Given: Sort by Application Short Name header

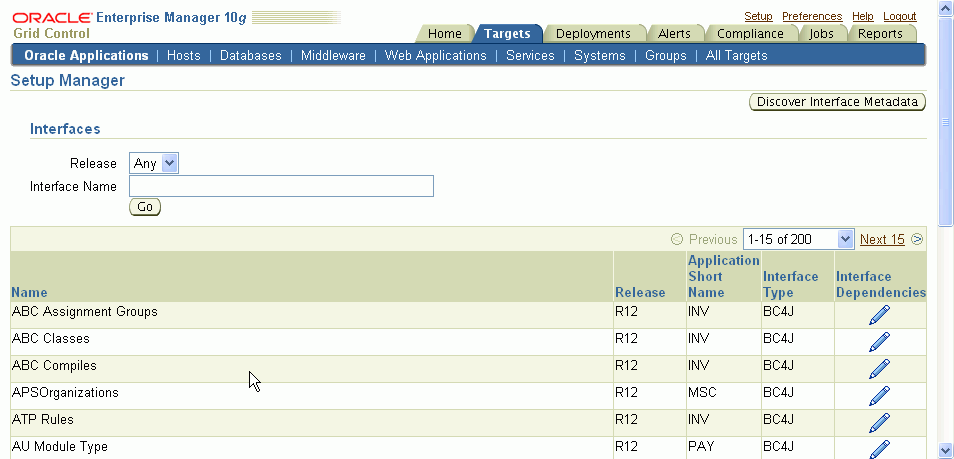Looking at the screenshot, I should pos(723,276).
